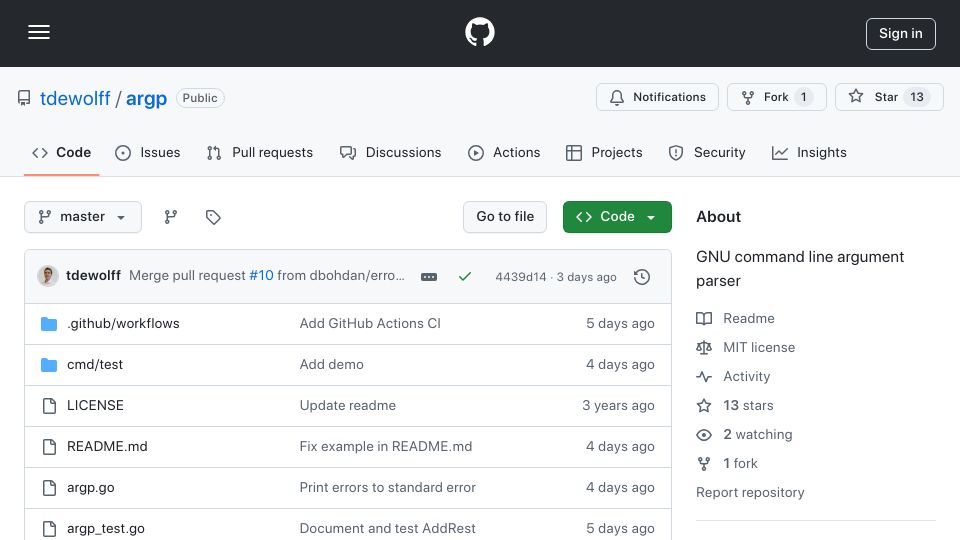Open Readme link in About sidebar
Viewport: 960px width, 540px height.
735,318
